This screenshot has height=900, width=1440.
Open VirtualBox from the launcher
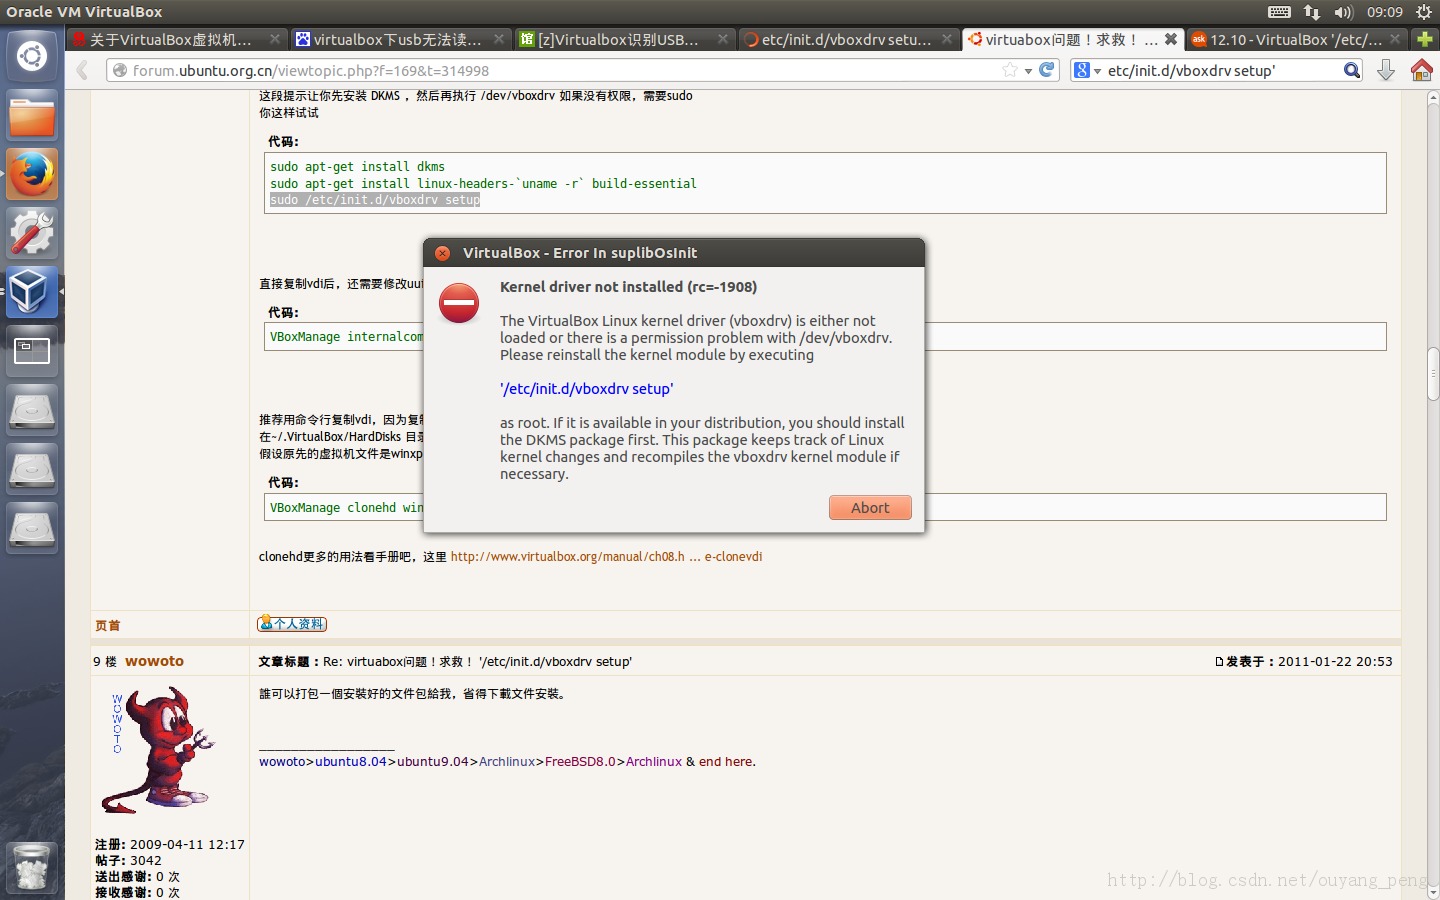tap(31, 292)
